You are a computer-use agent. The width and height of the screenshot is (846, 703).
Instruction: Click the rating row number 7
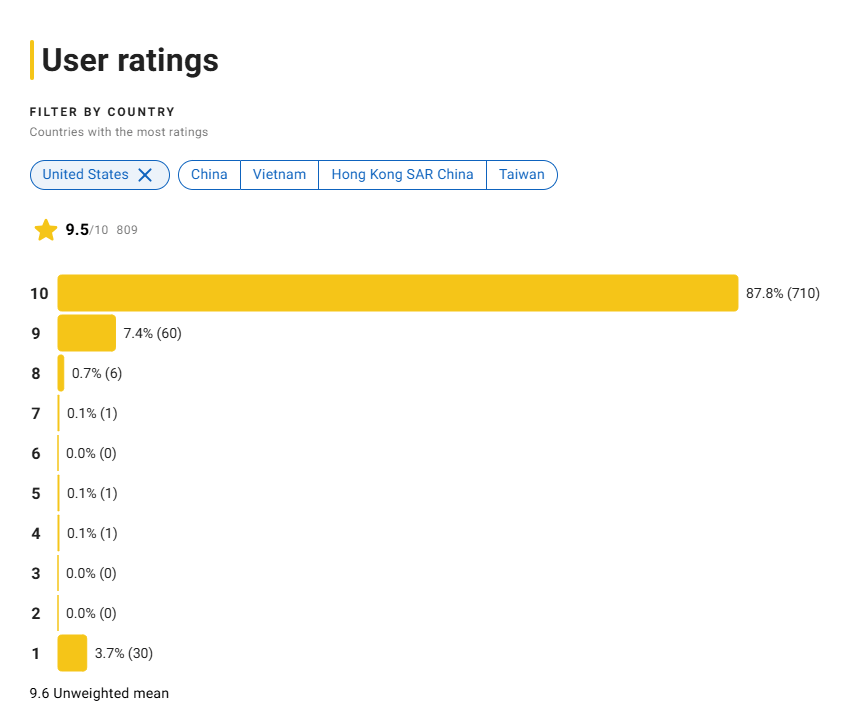click(36, 413)
